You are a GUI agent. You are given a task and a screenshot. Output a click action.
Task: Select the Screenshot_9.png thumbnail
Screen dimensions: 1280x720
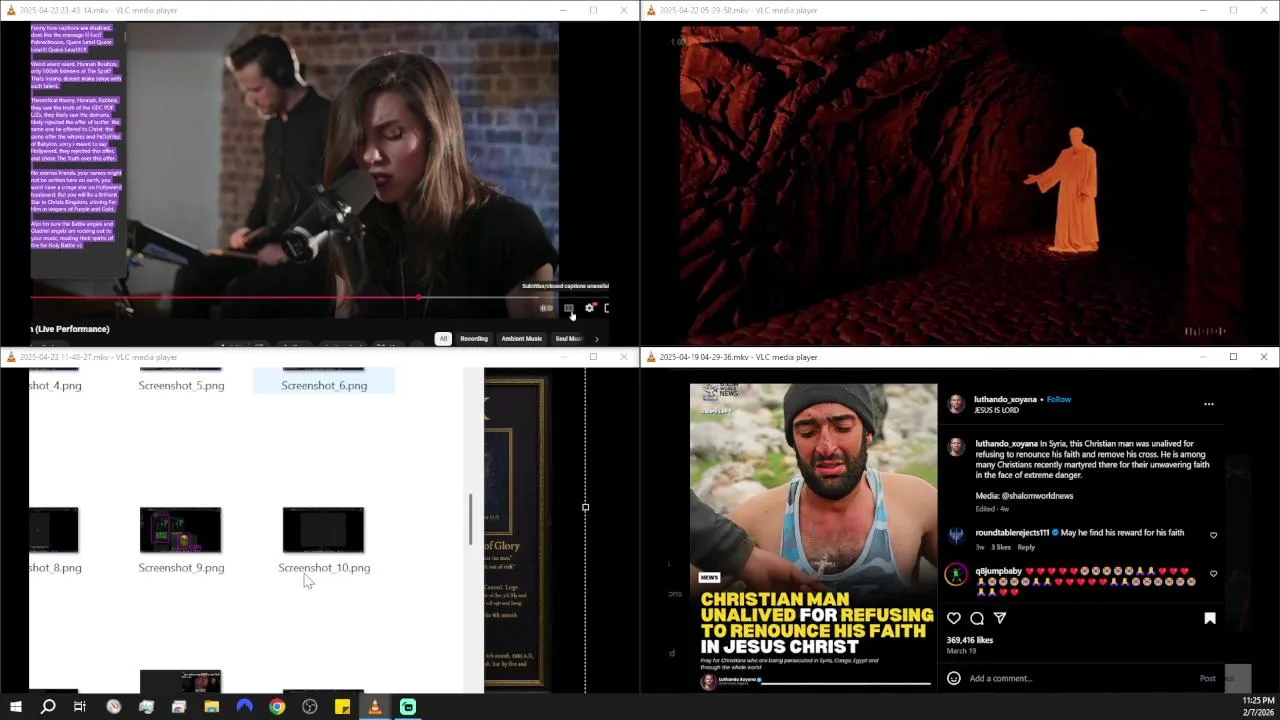coord(181,529)
